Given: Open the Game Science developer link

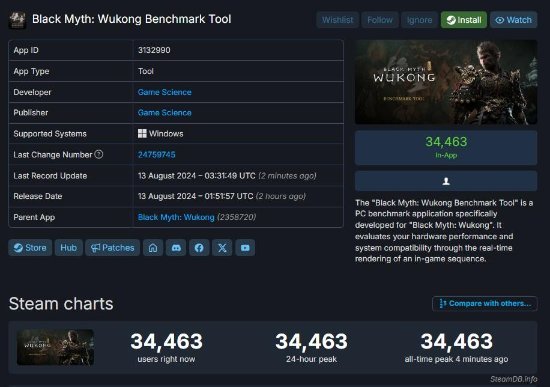Looking at the screenshot, I should (165, 92).
